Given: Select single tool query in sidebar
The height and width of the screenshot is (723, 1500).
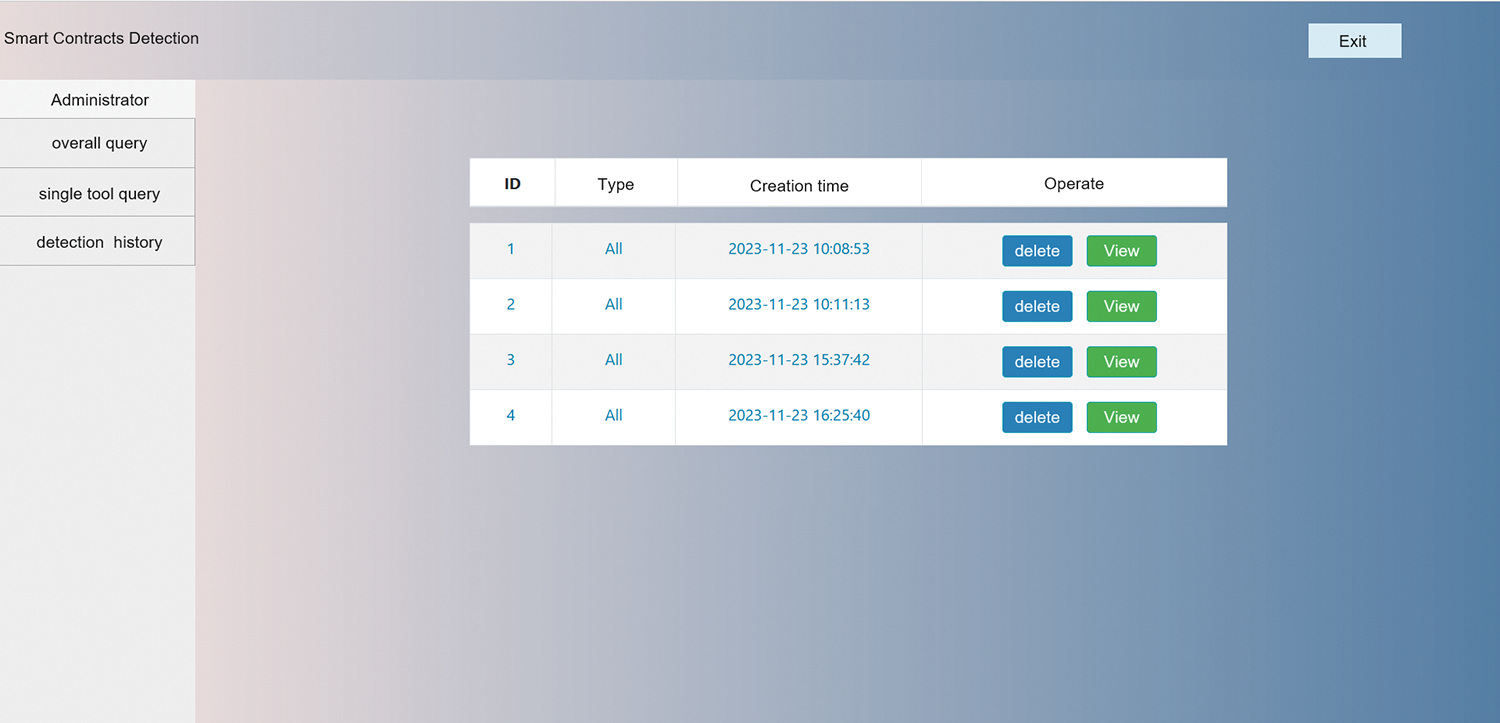Looking at the screenshot, I should 98,193.
